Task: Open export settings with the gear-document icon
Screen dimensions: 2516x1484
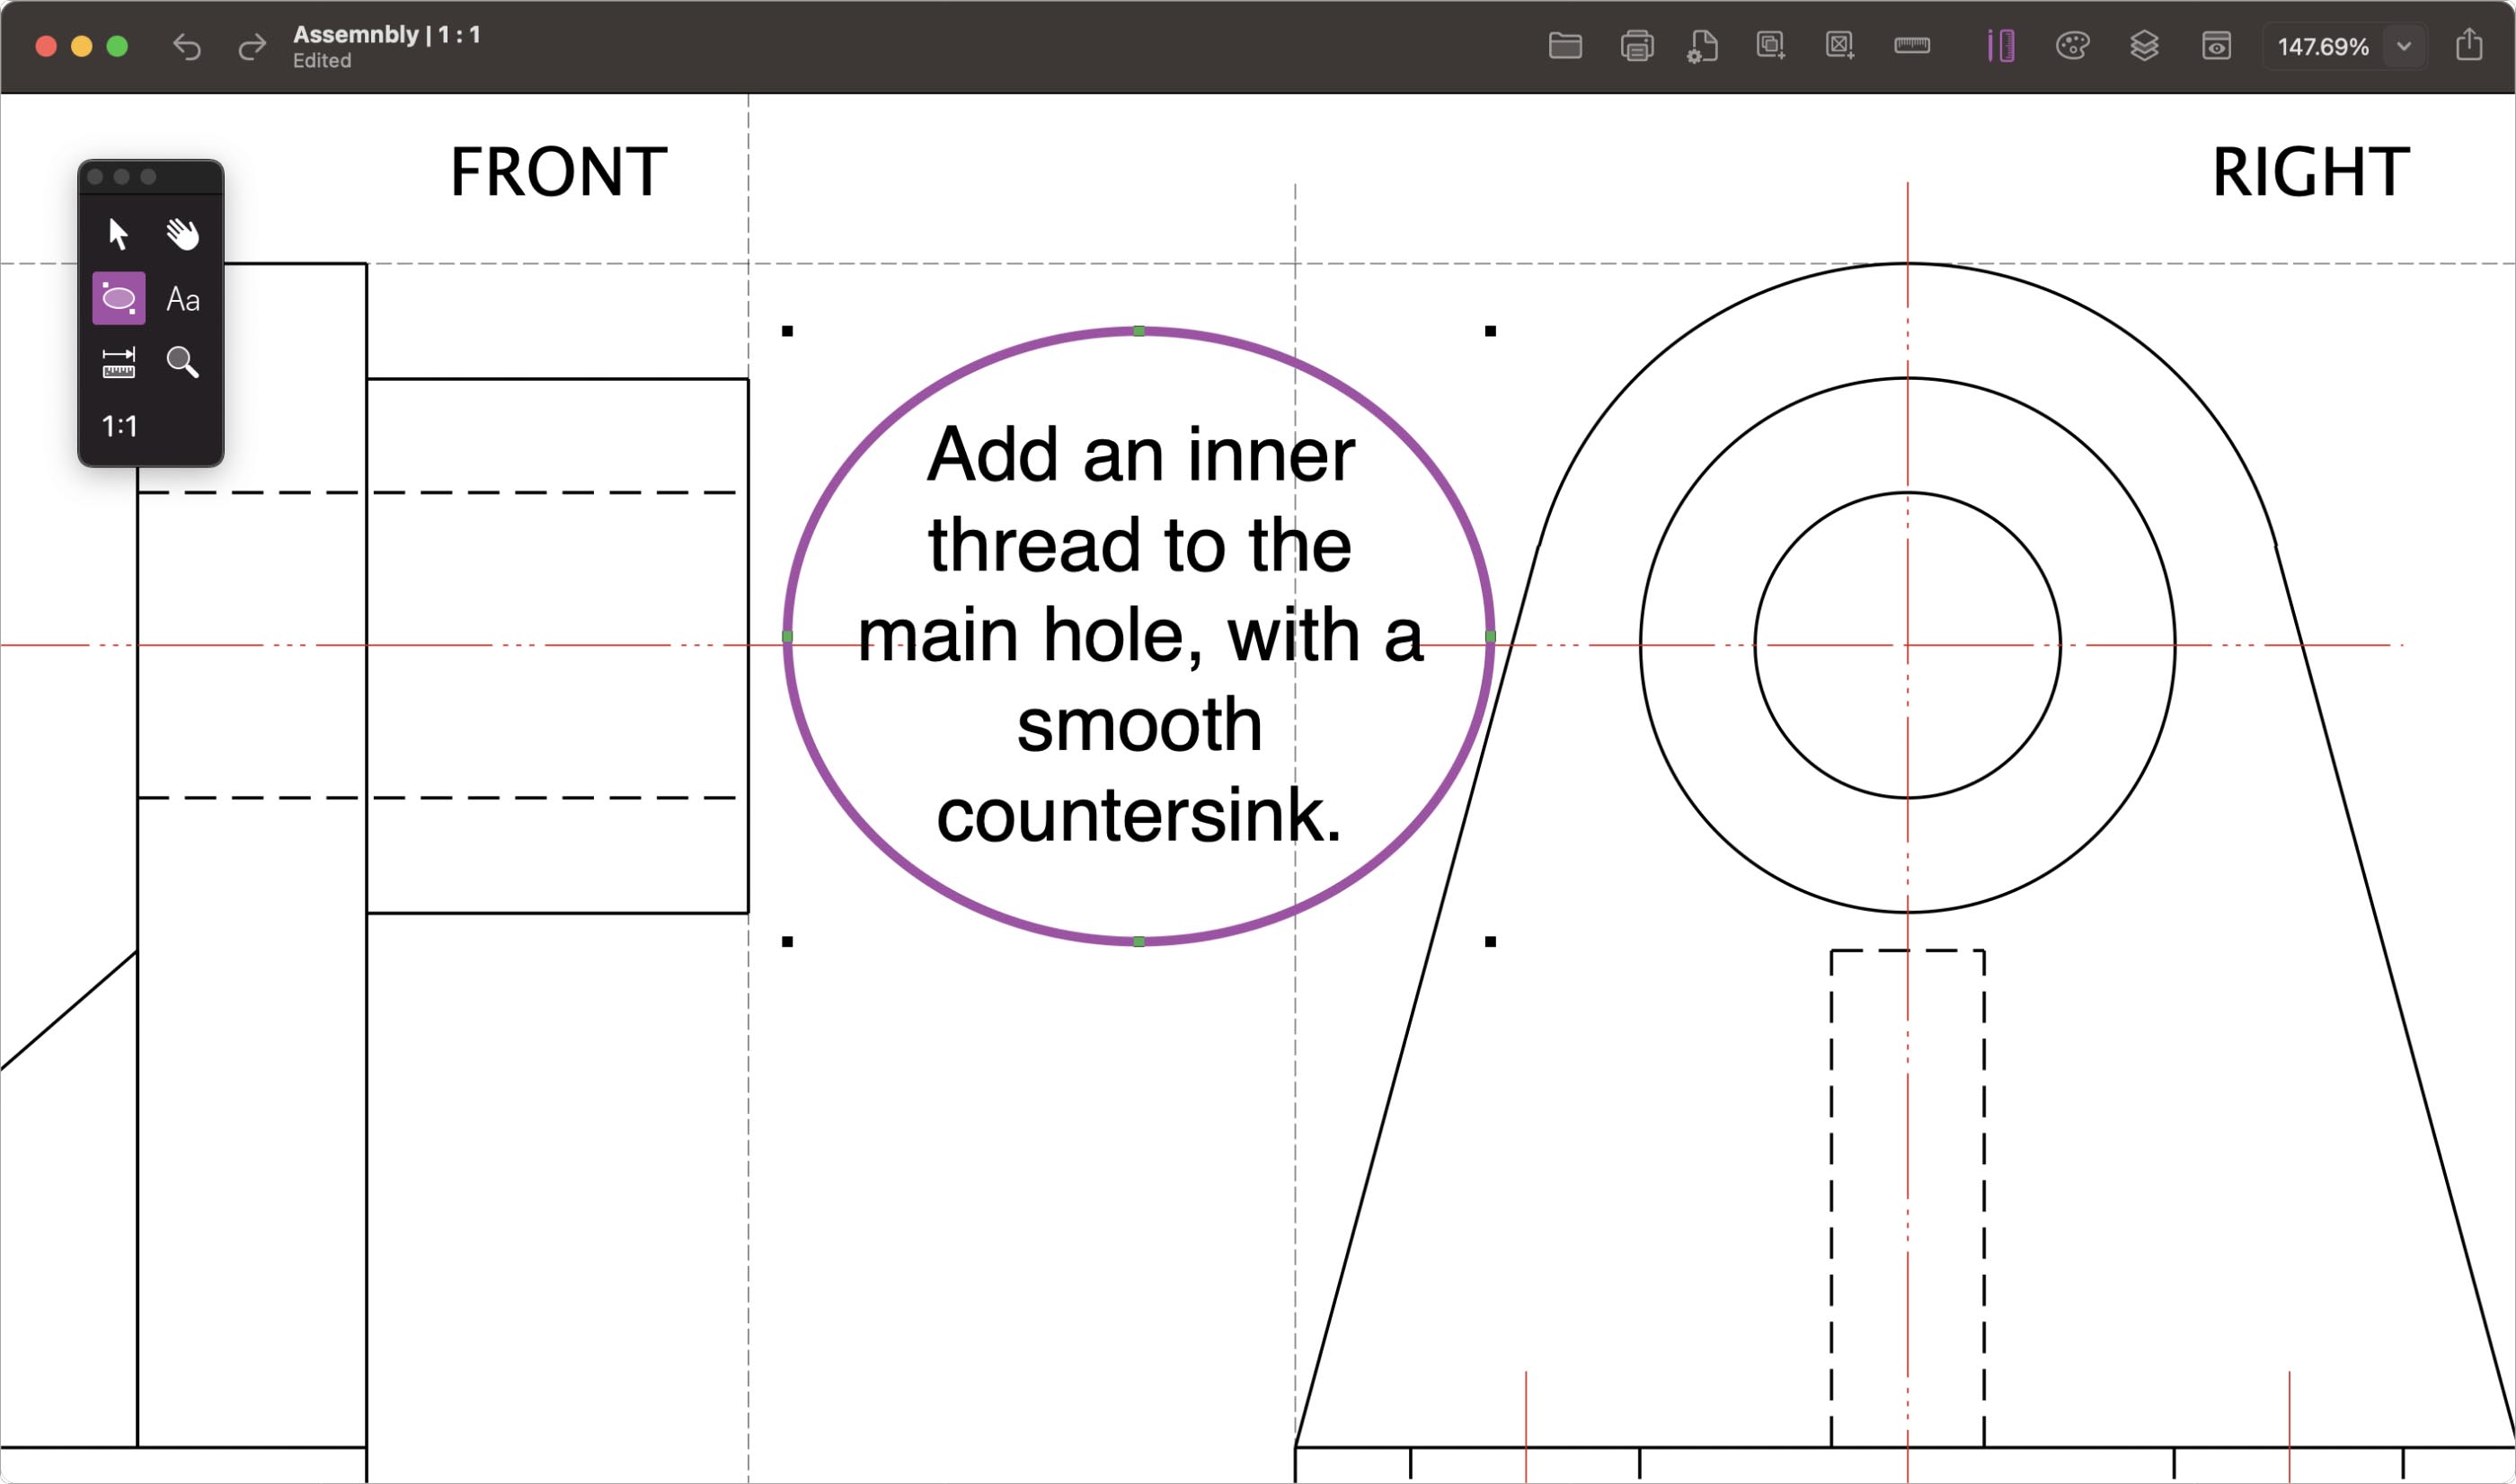Action: 1703,46
